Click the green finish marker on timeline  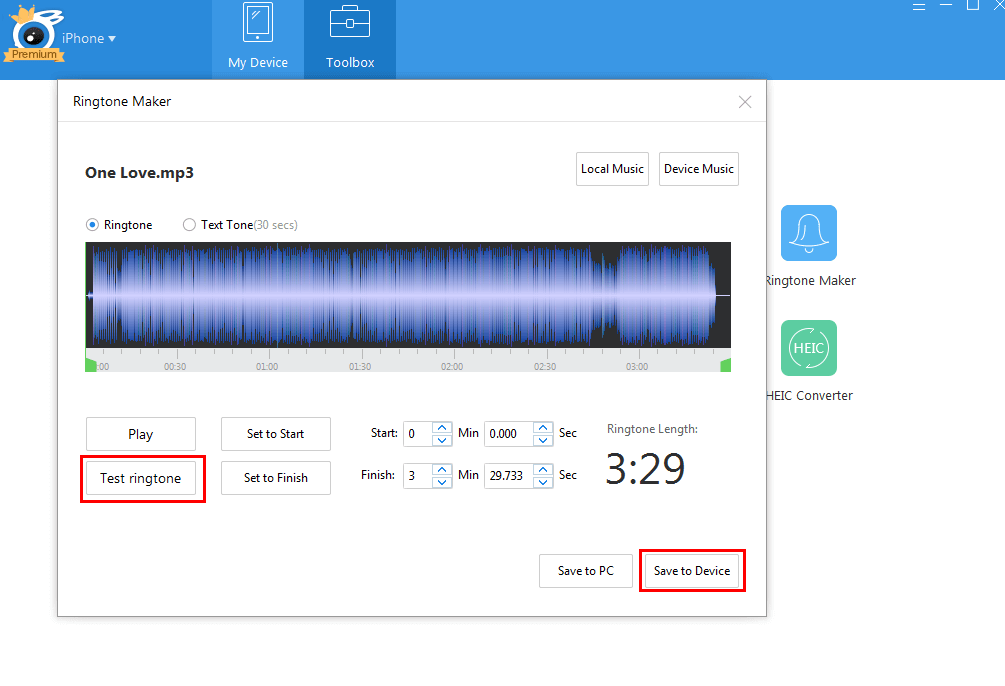[725, 365]
